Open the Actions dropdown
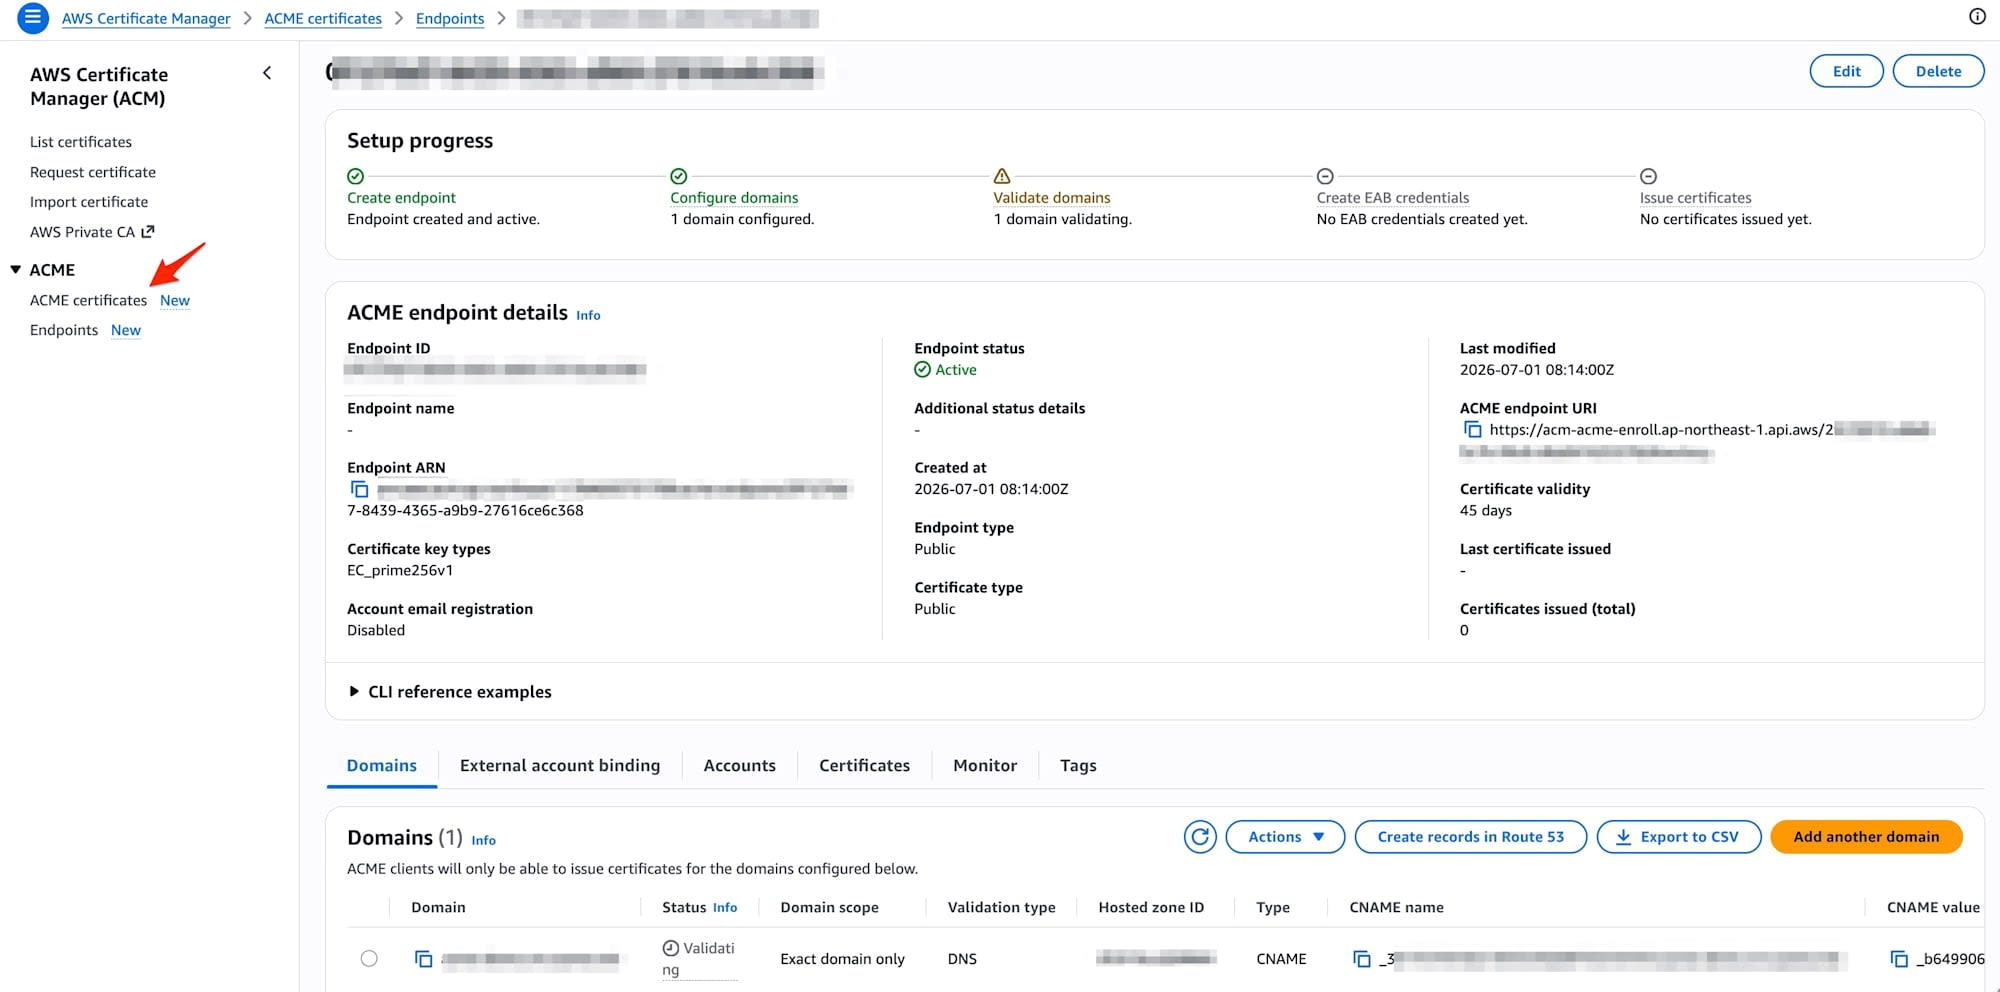The width and height of the screenshot is (2000, 992). coord(1285,837)
